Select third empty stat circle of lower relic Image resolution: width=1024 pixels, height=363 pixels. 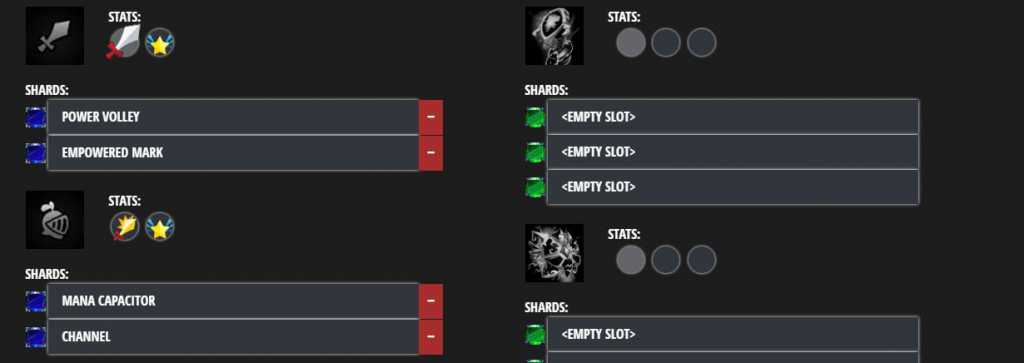pyautogui.click(x=701, y=260)
